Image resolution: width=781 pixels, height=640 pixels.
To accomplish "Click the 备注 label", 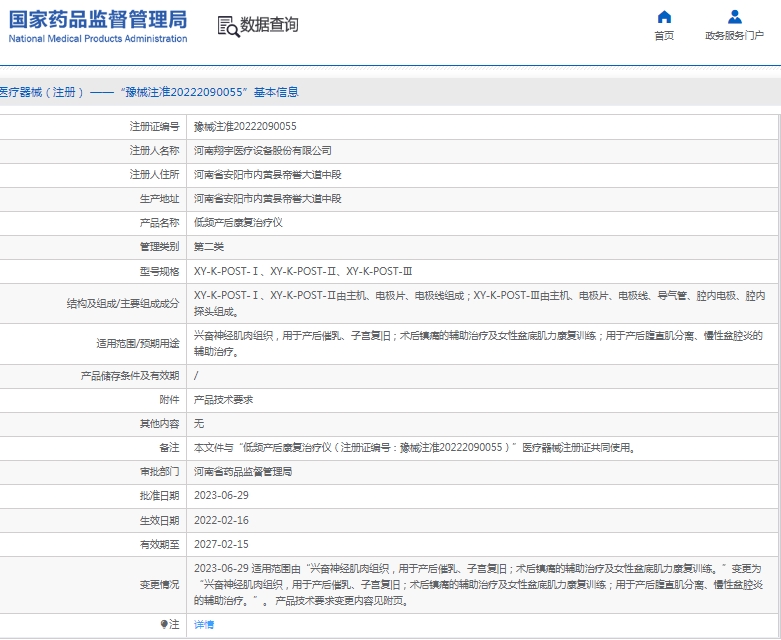I will pyautogui.click(x=169, y=448).
